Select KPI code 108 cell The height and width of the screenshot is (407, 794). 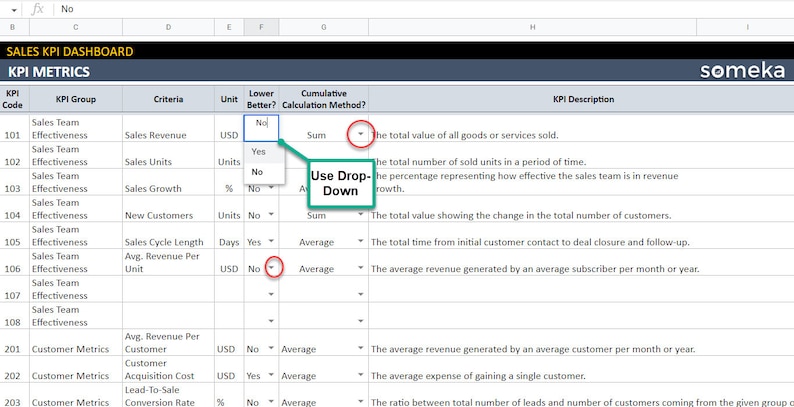point(15,316)
